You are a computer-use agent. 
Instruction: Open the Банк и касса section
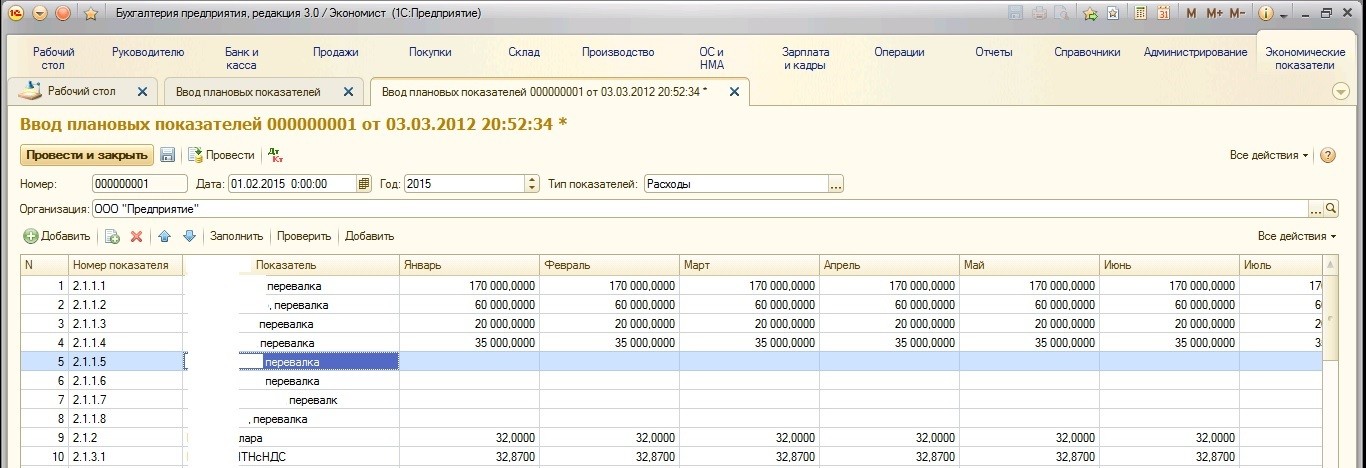[241, 58]
